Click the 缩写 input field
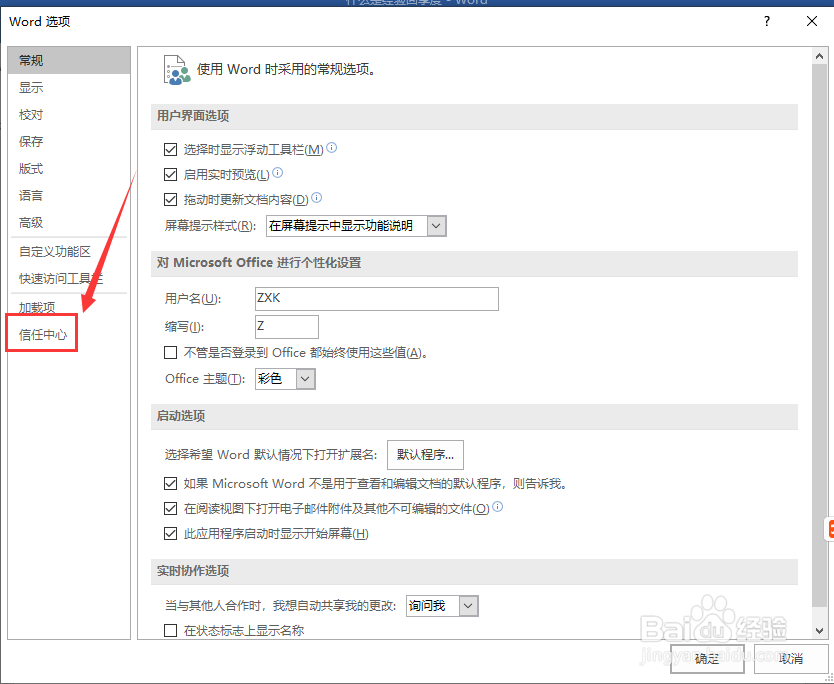 point(287,327)
